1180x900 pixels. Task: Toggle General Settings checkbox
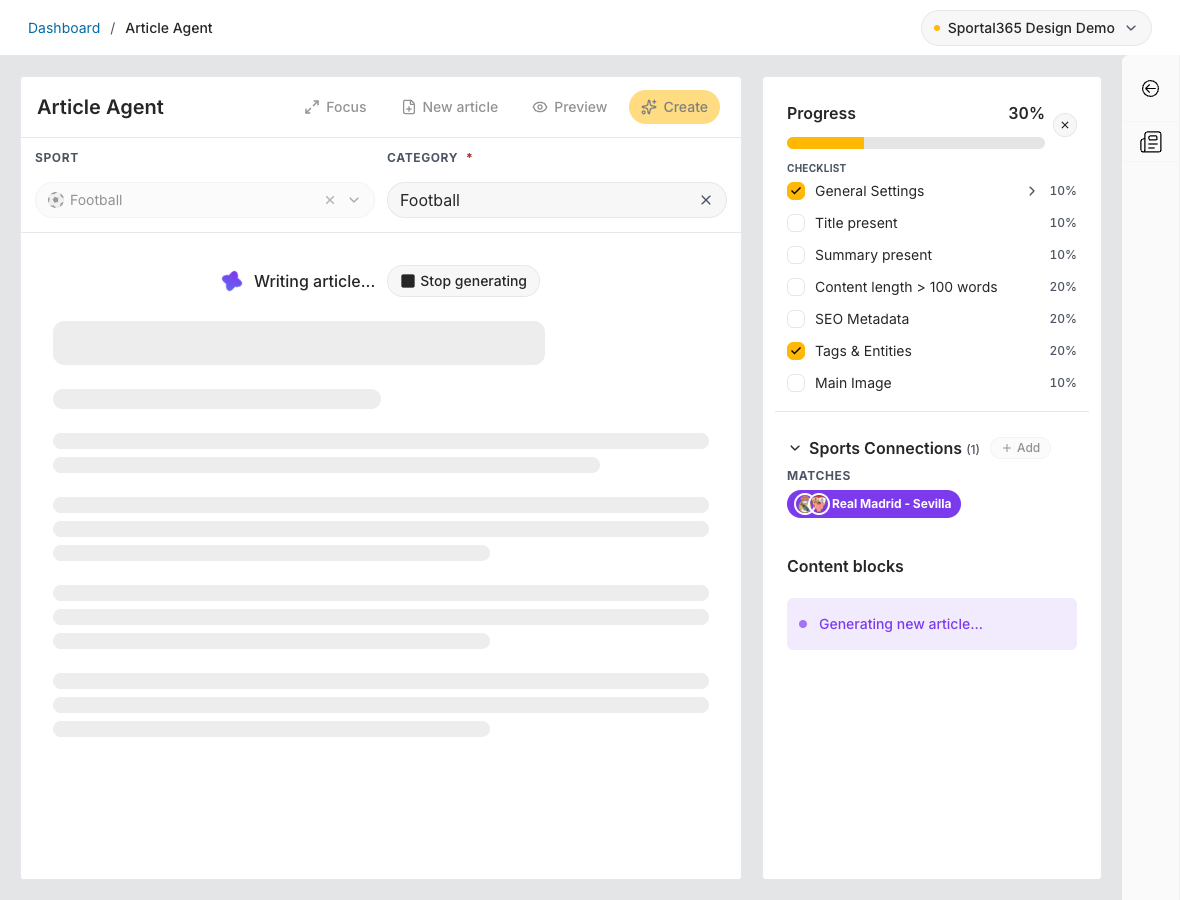coord(795,191)
